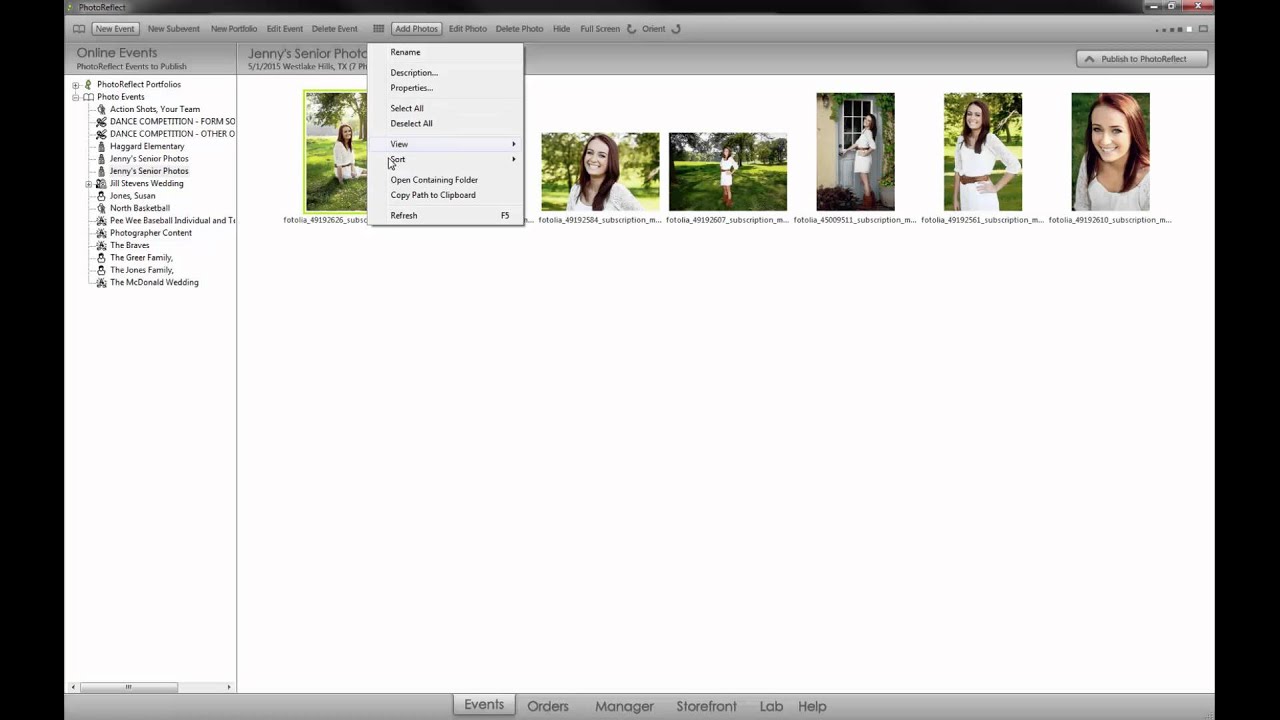Click the tree scrollbar right arrow

tap(228, 687)
